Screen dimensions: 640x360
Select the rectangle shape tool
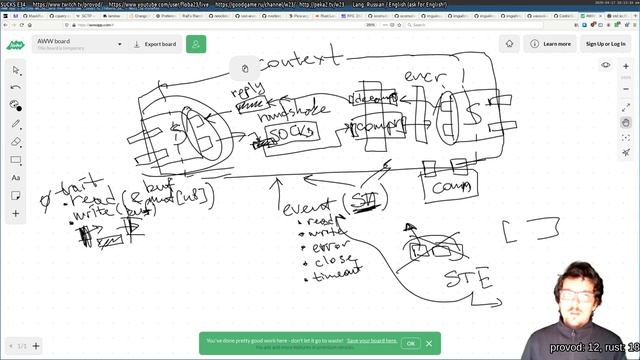pos(16,160)
